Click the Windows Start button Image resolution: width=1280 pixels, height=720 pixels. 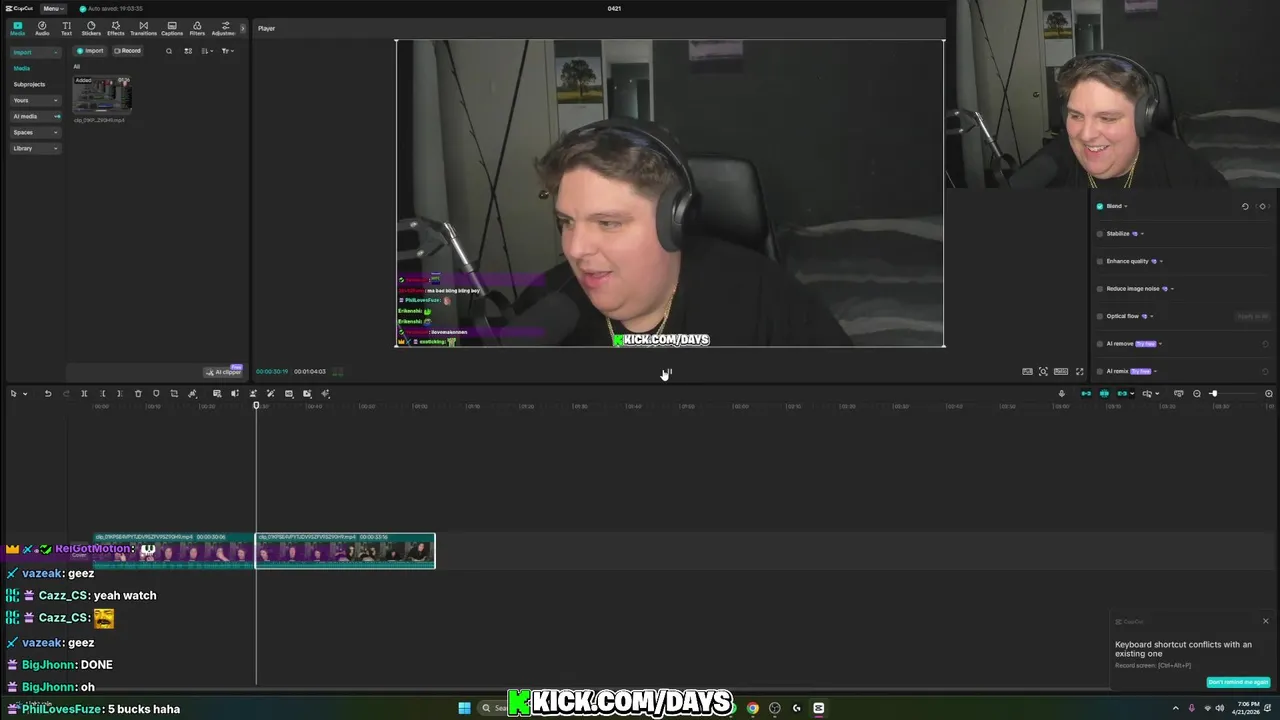click(x=464, y=708)
